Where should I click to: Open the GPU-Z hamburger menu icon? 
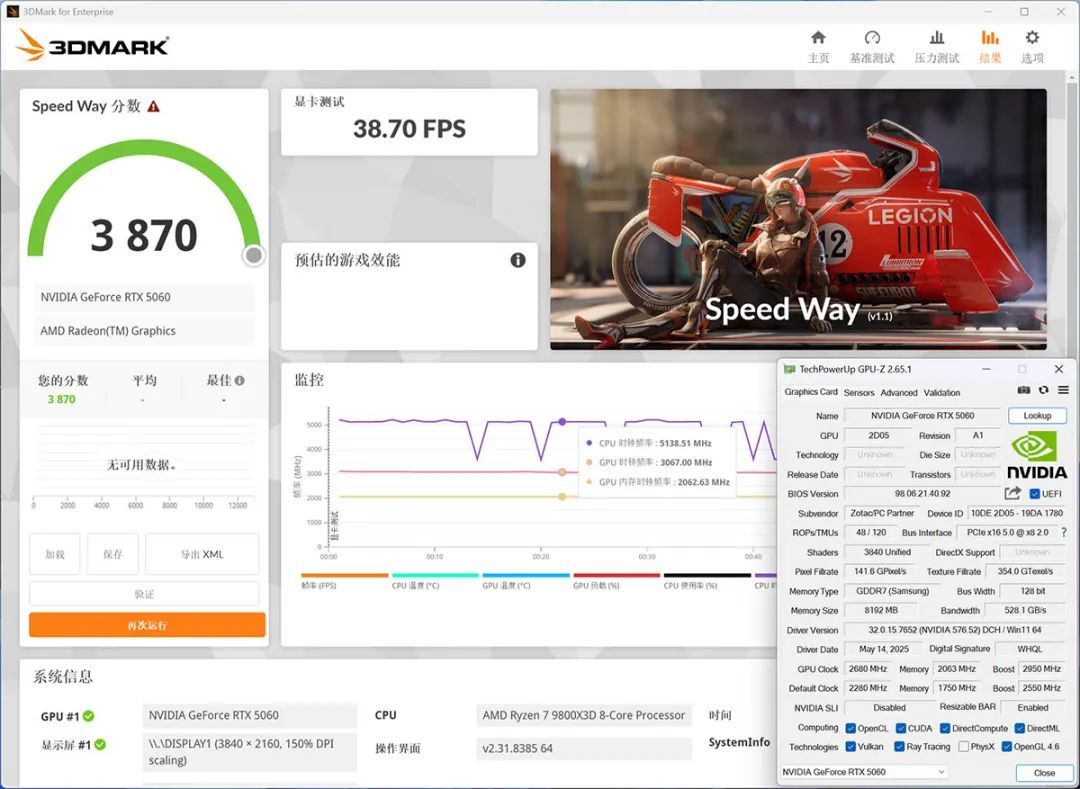(1063, 390)
